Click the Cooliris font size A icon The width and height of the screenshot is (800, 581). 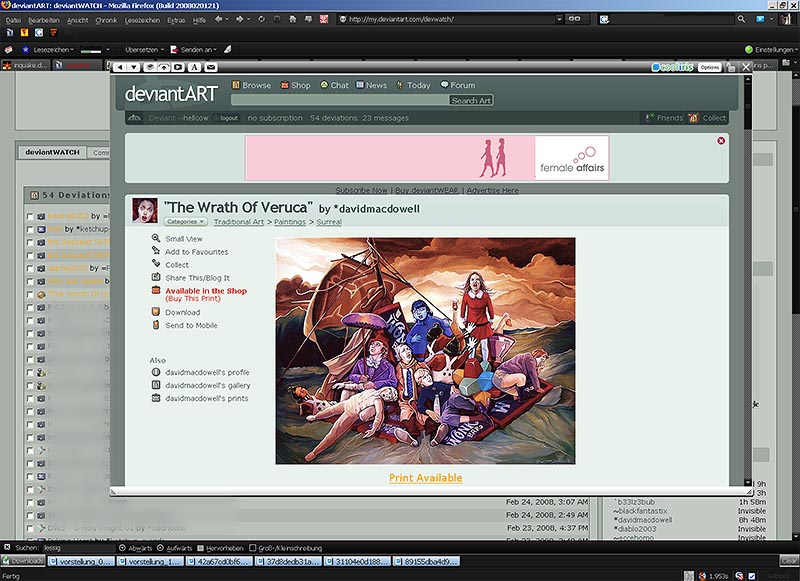click(194, 67)
